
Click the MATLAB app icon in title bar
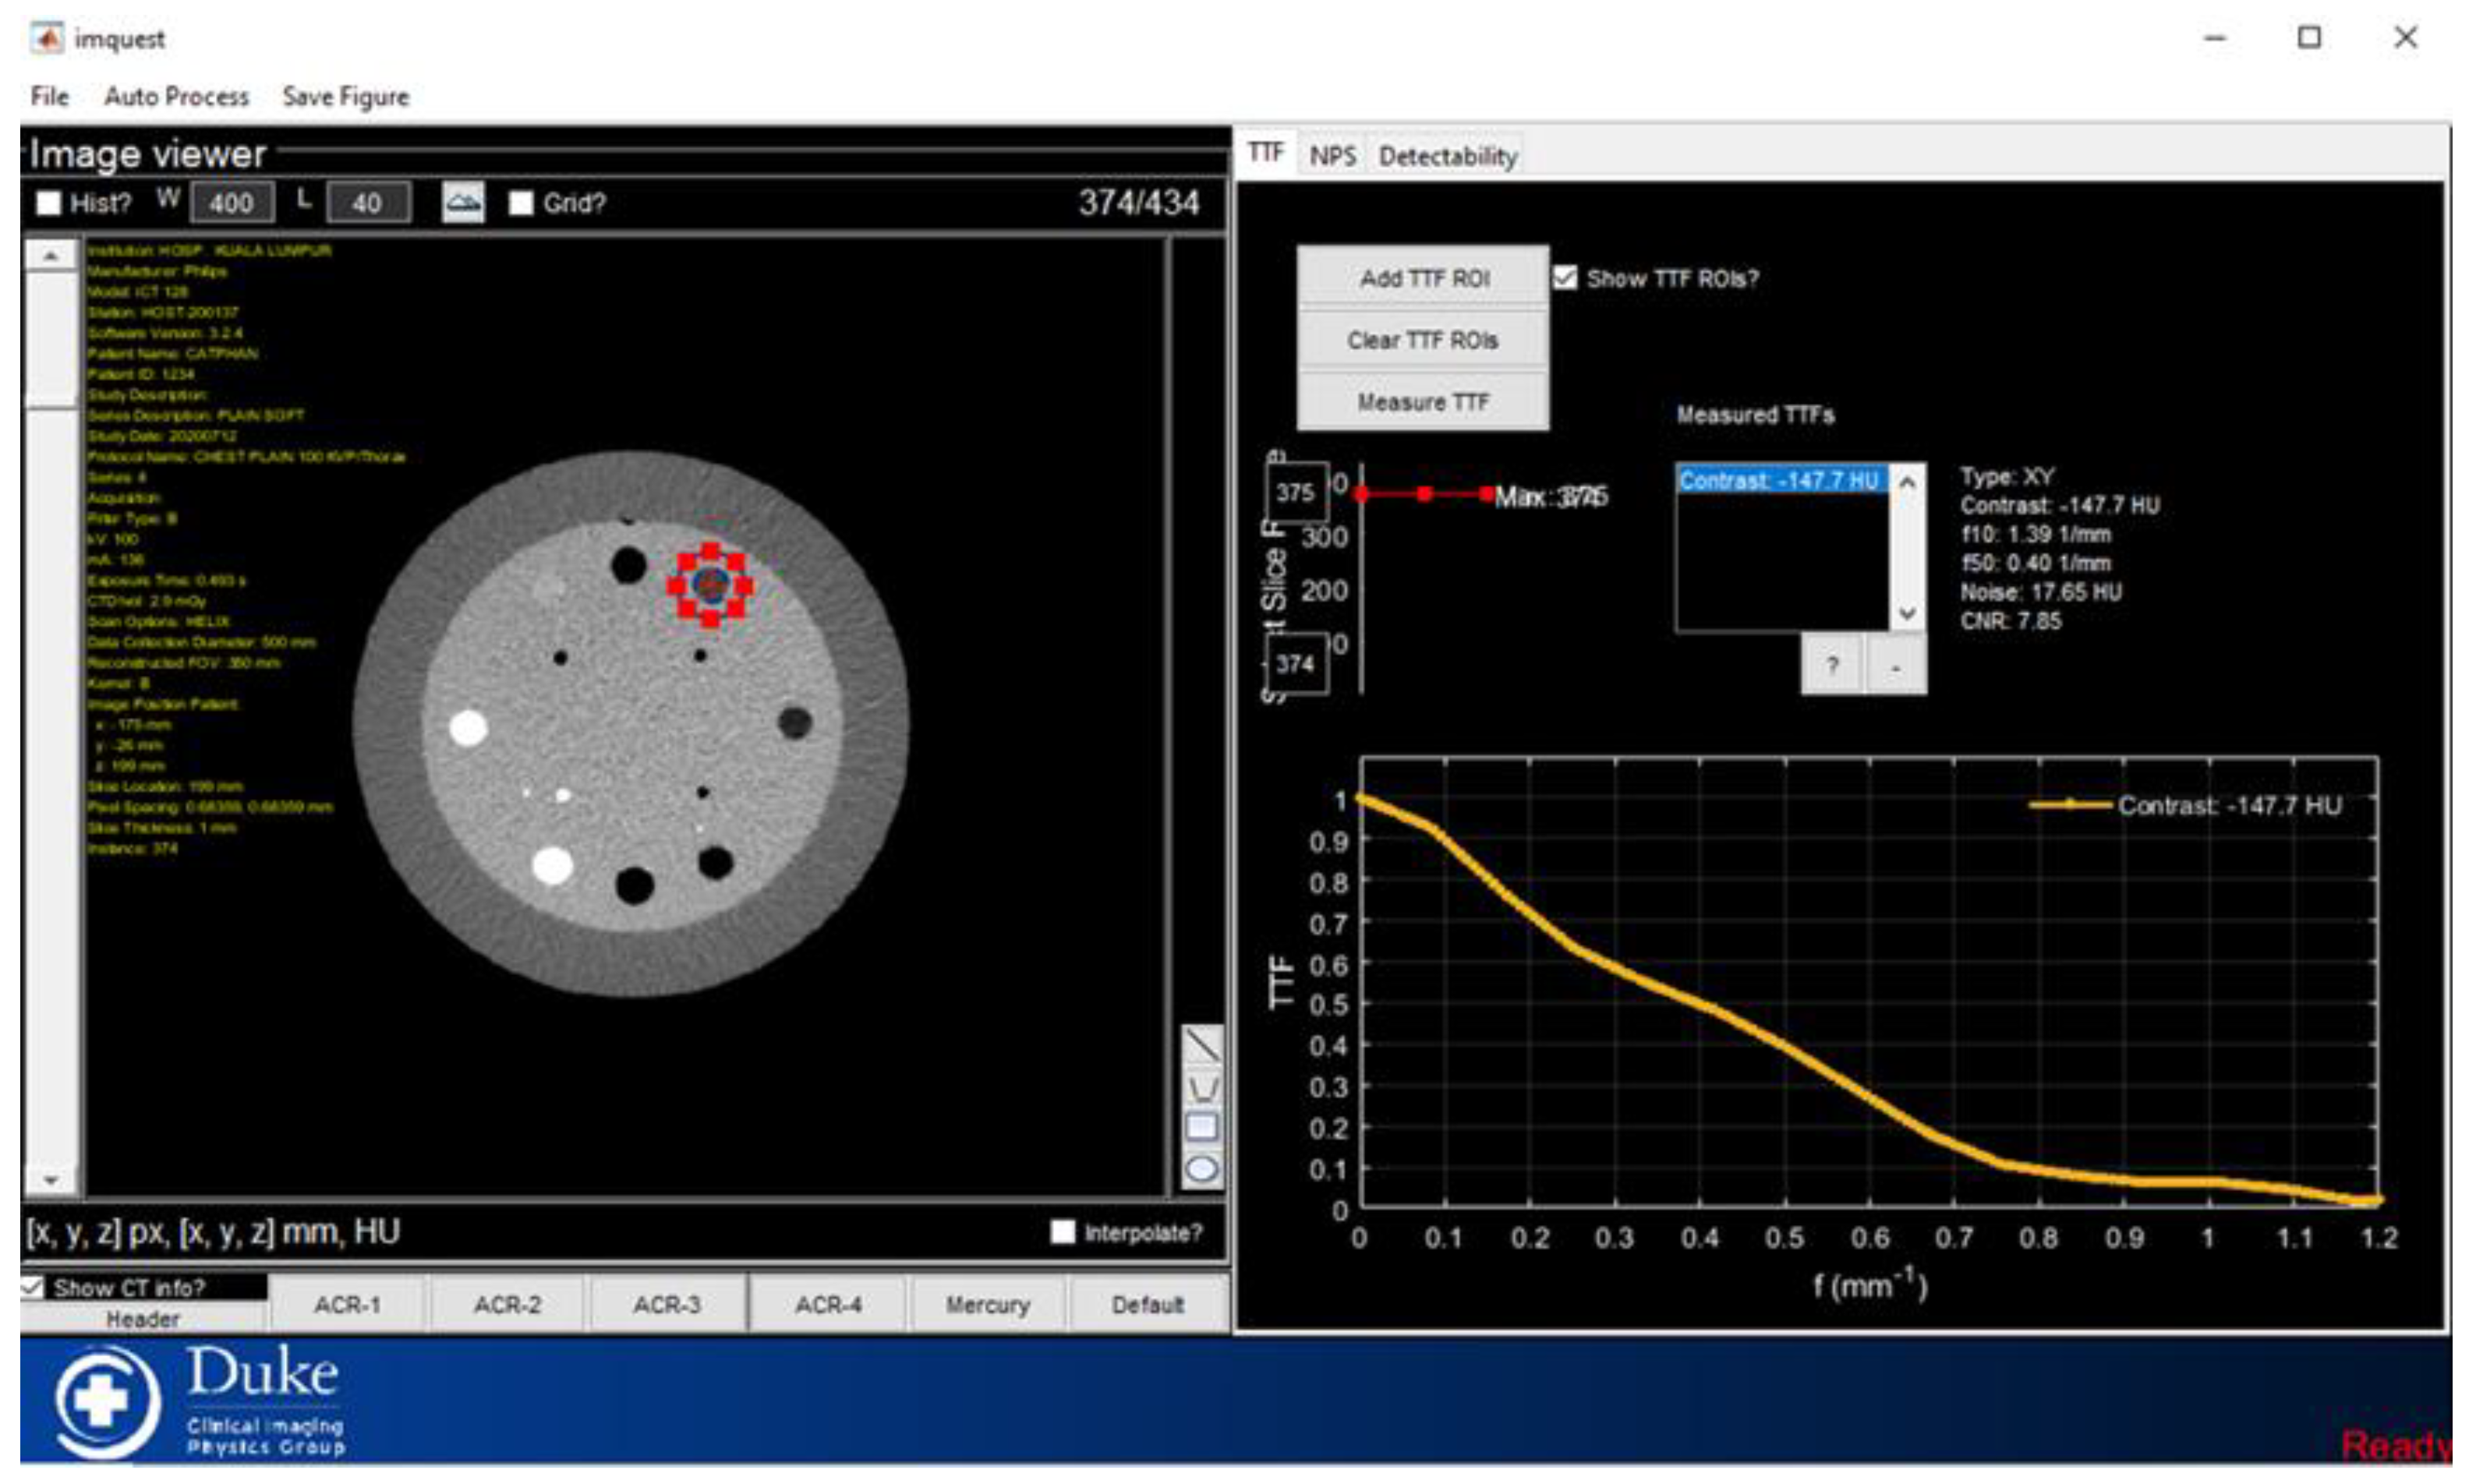(x=46, y=38)
